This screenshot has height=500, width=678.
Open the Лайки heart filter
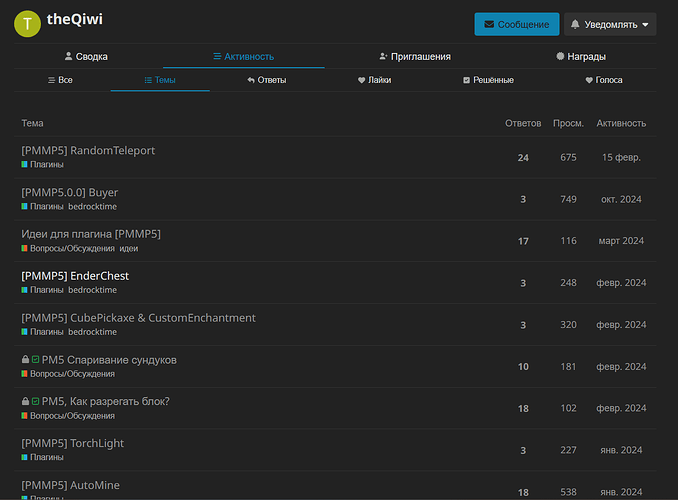coord(374,80)
